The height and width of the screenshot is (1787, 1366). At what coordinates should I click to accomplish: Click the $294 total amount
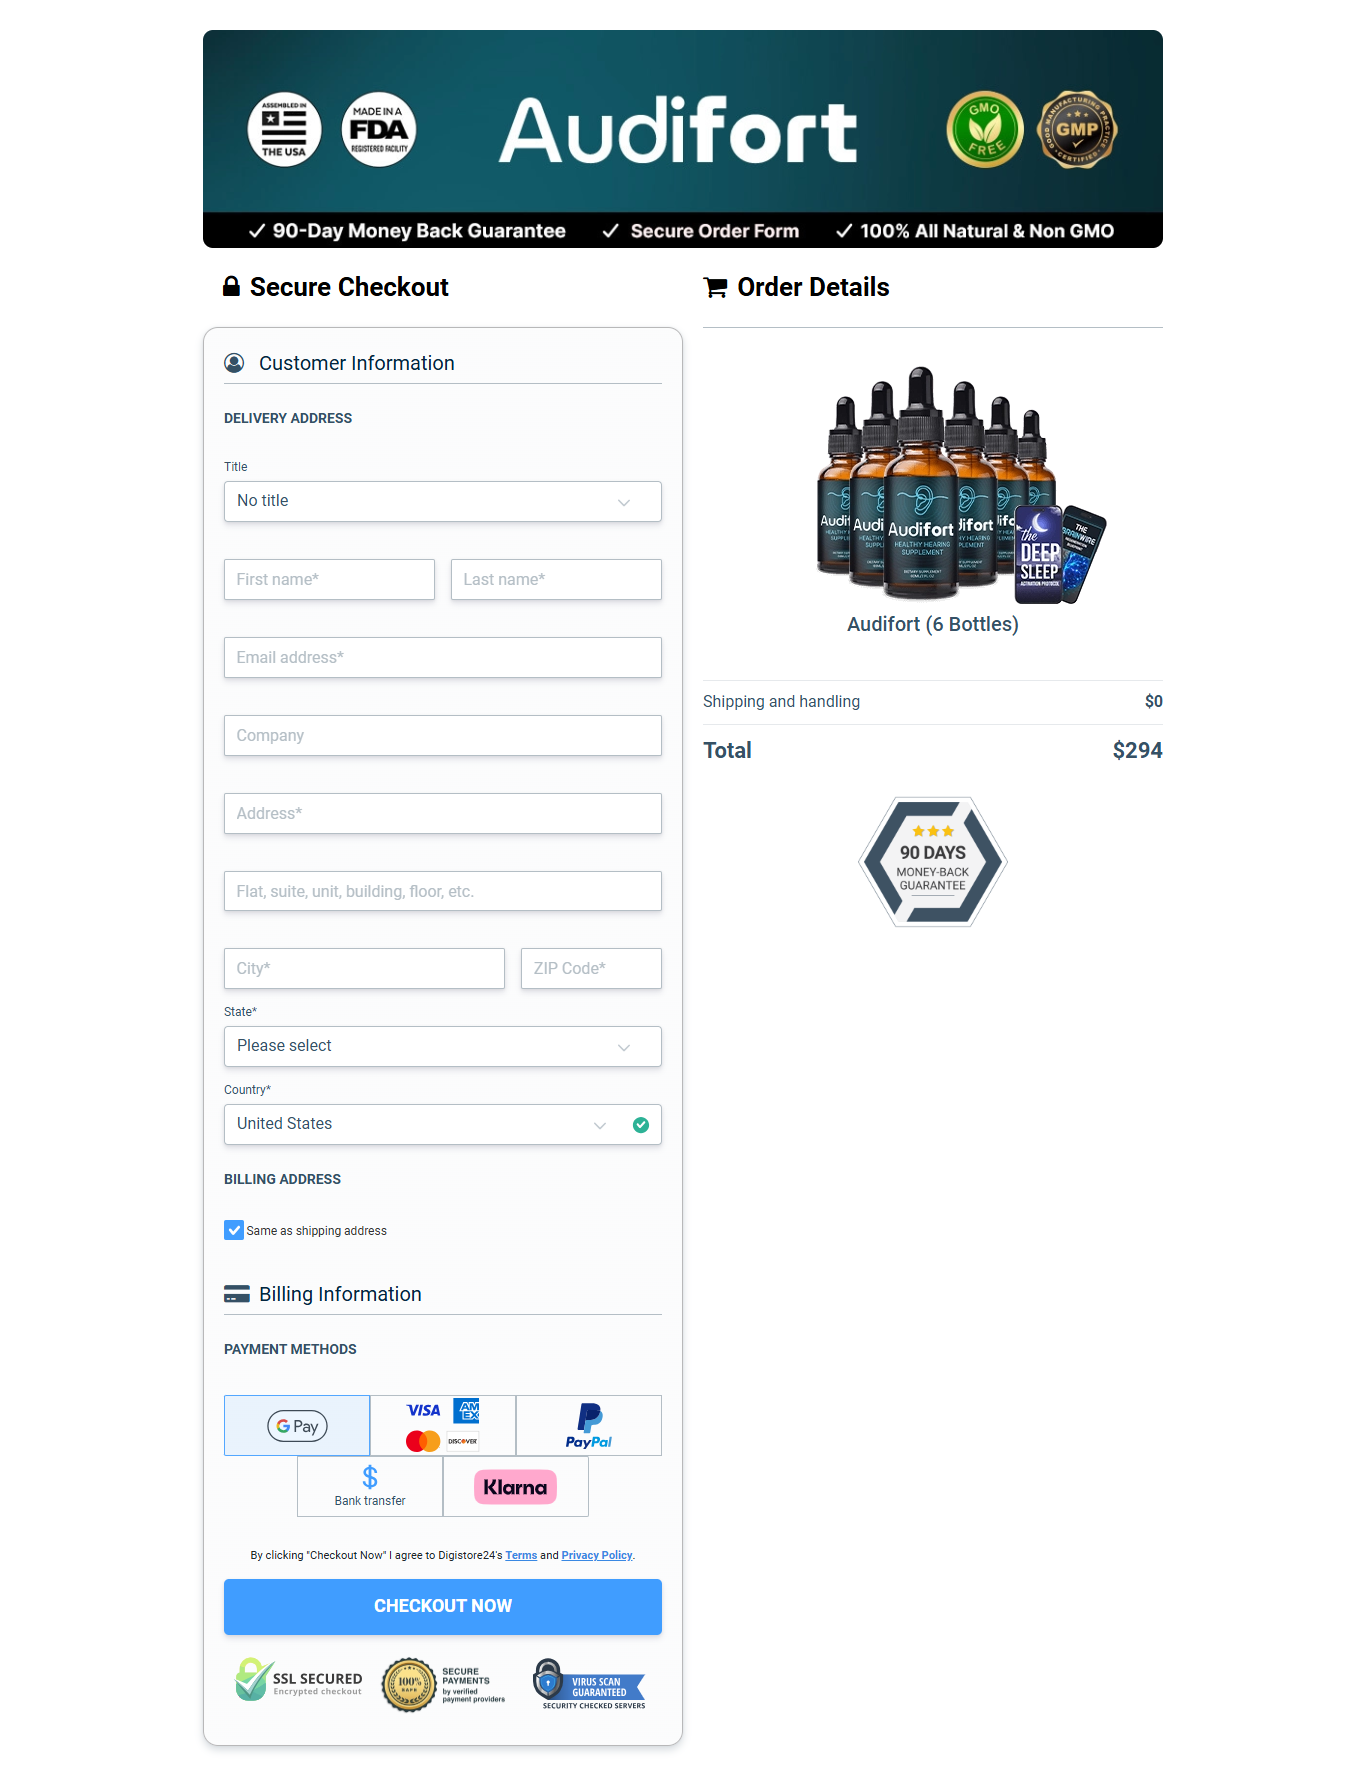point(1137,750)
